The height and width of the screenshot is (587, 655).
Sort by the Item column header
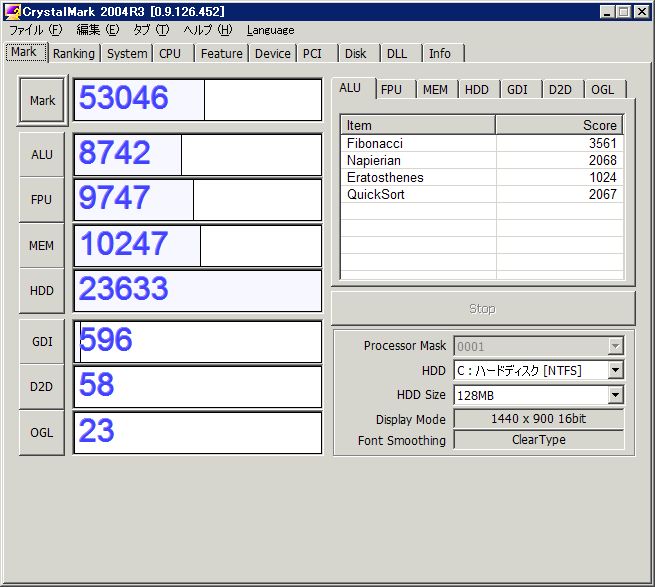(x=418, y=125)
